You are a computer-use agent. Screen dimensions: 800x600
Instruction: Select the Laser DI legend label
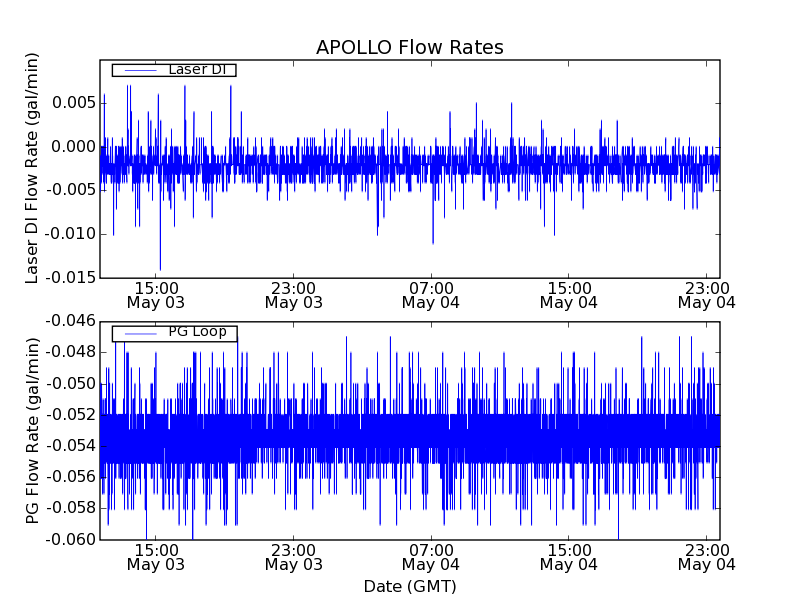click(x=196, y=70)
